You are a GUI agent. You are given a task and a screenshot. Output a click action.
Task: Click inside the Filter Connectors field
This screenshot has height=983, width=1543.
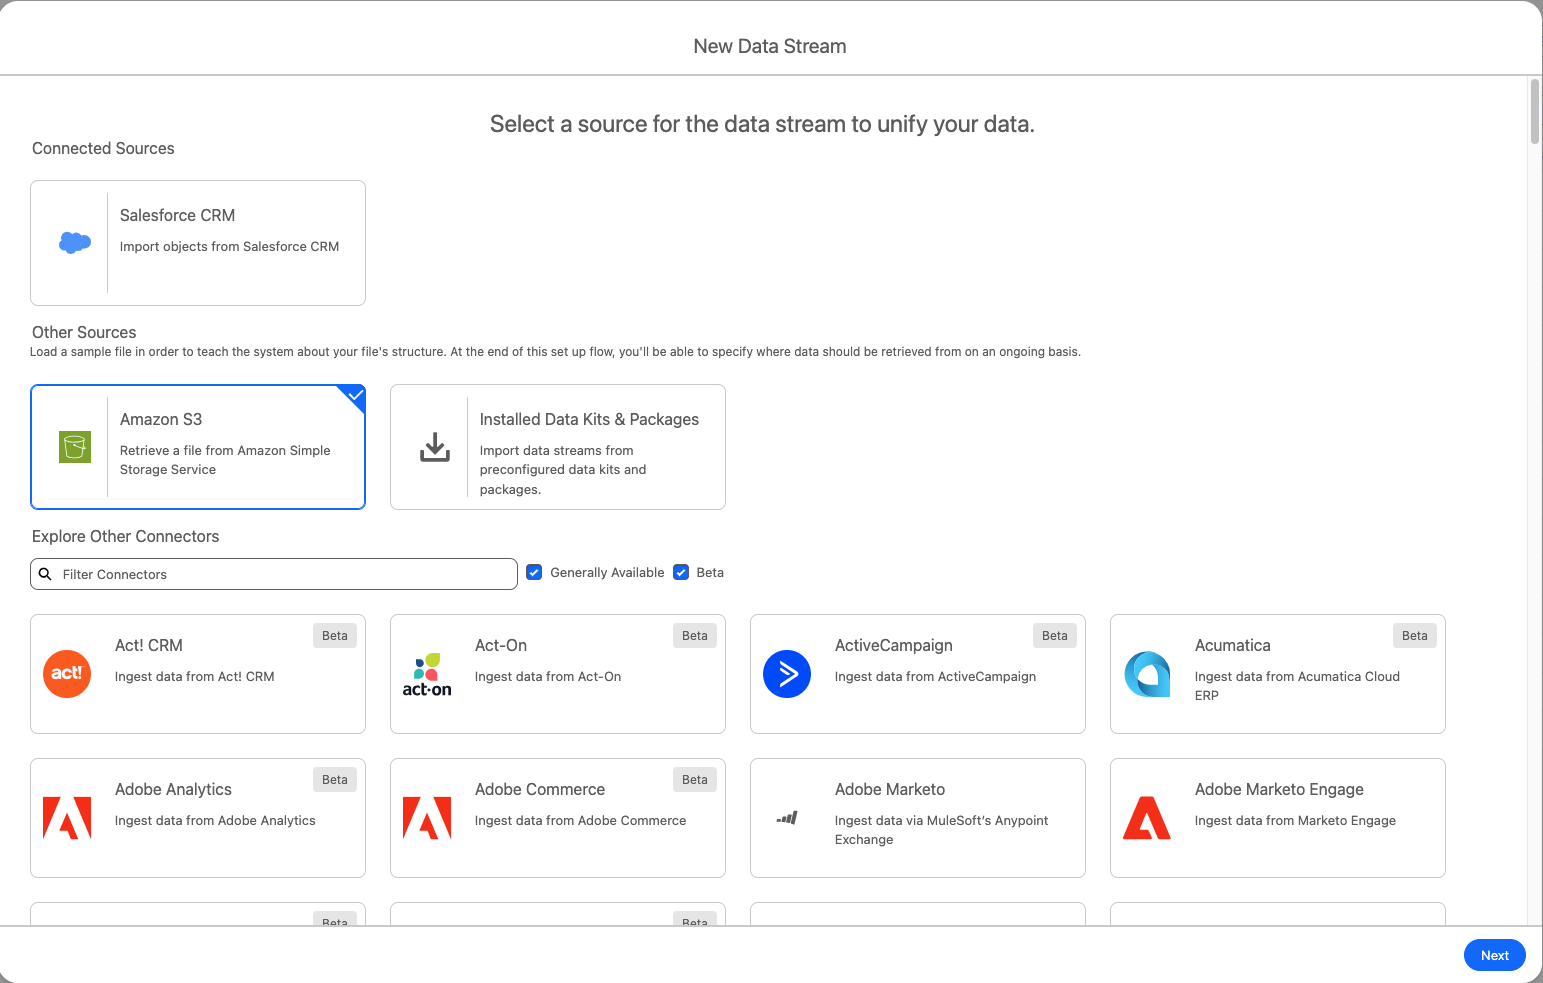(x=274, y=573)
